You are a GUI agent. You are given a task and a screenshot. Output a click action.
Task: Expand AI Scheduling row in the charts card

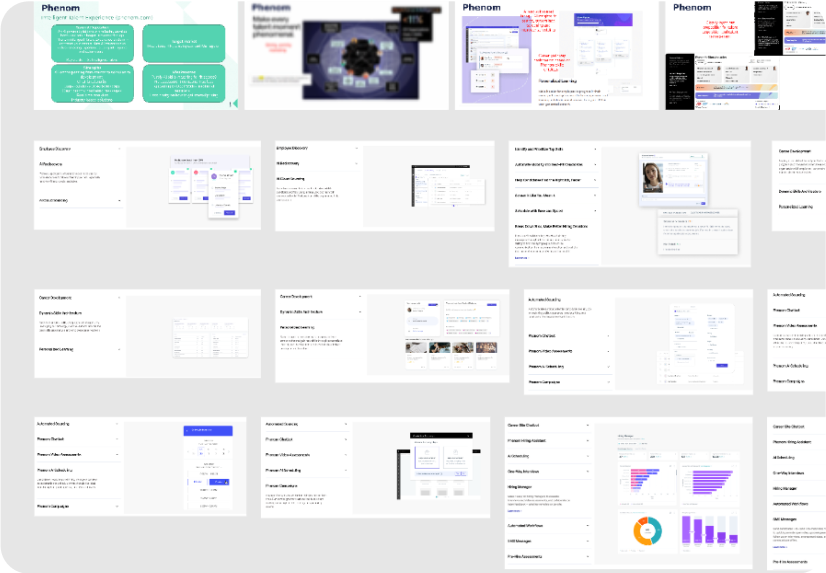point(548,456)
